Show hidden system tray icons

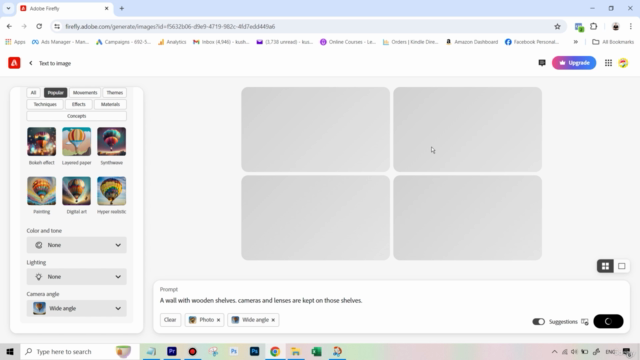tap(554, 352)
